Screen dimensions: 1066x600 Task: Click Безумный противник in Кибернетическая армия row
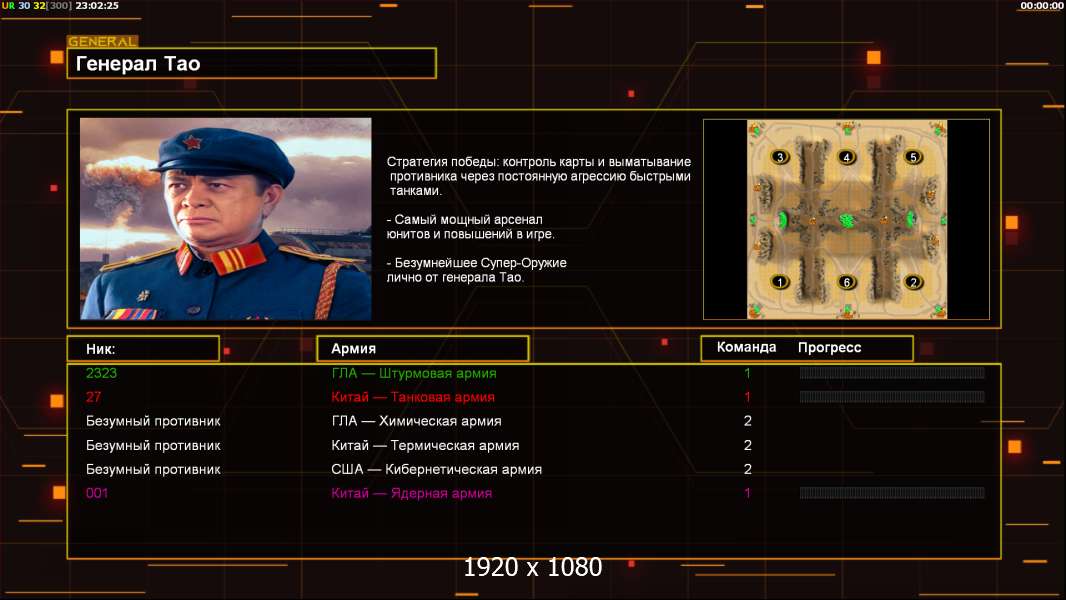point(153,470)
